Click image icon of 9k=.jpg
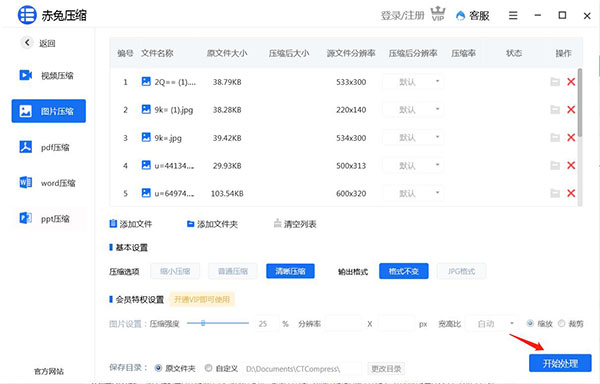600x384 pixels. pyautogui.click(x=146, y=137)
